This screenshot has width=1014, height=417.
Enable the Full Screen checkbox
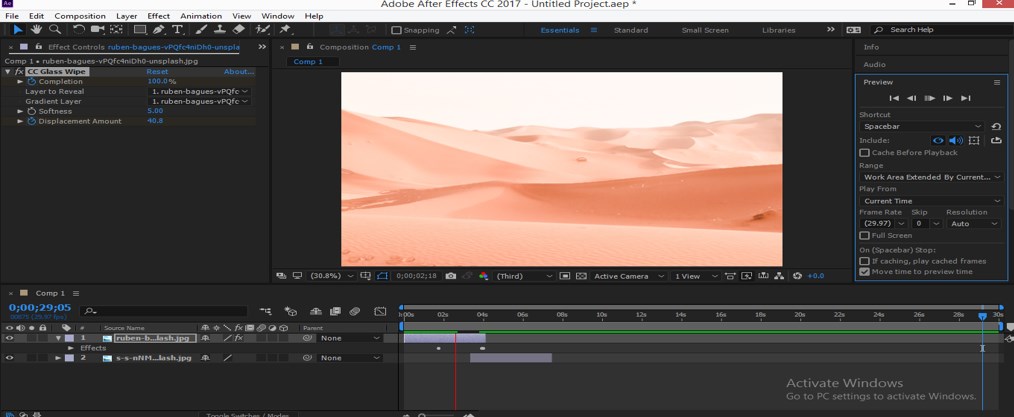[x=865, y=236]
